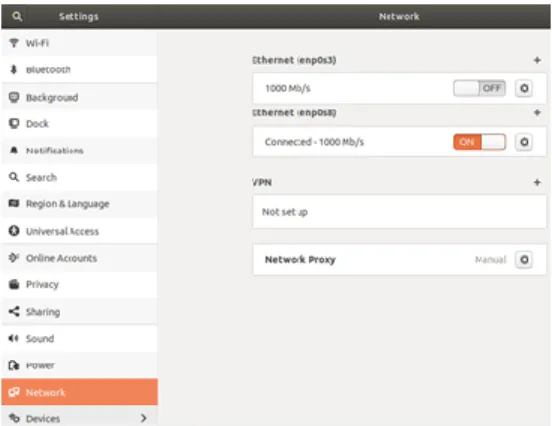Image resolution: width=552 pixels, height=426 pixels.
Task: Open Universal Access panel
Action: (80, 231)
